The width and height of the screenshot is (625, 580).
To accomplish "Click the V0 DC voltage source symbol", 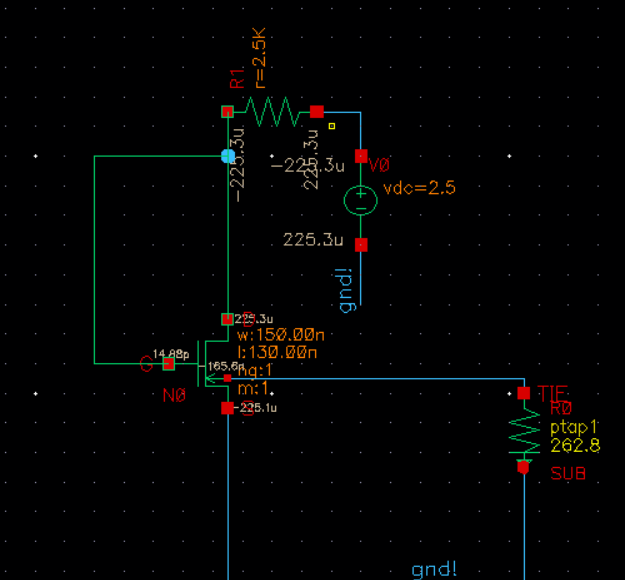I will (360, 201).
